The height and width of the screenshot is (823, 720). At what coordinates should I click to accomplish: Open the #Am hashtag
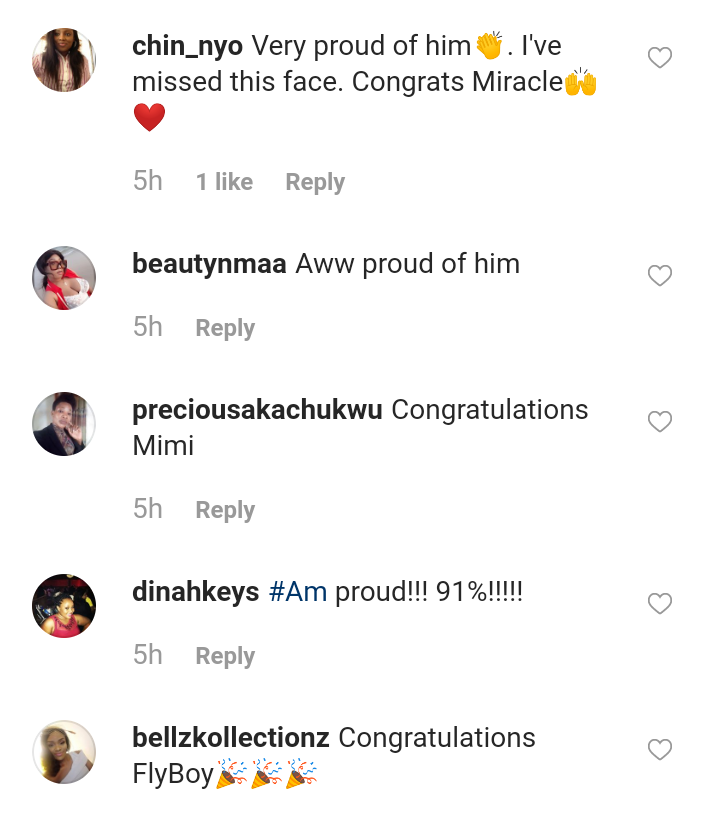point(298,592)
